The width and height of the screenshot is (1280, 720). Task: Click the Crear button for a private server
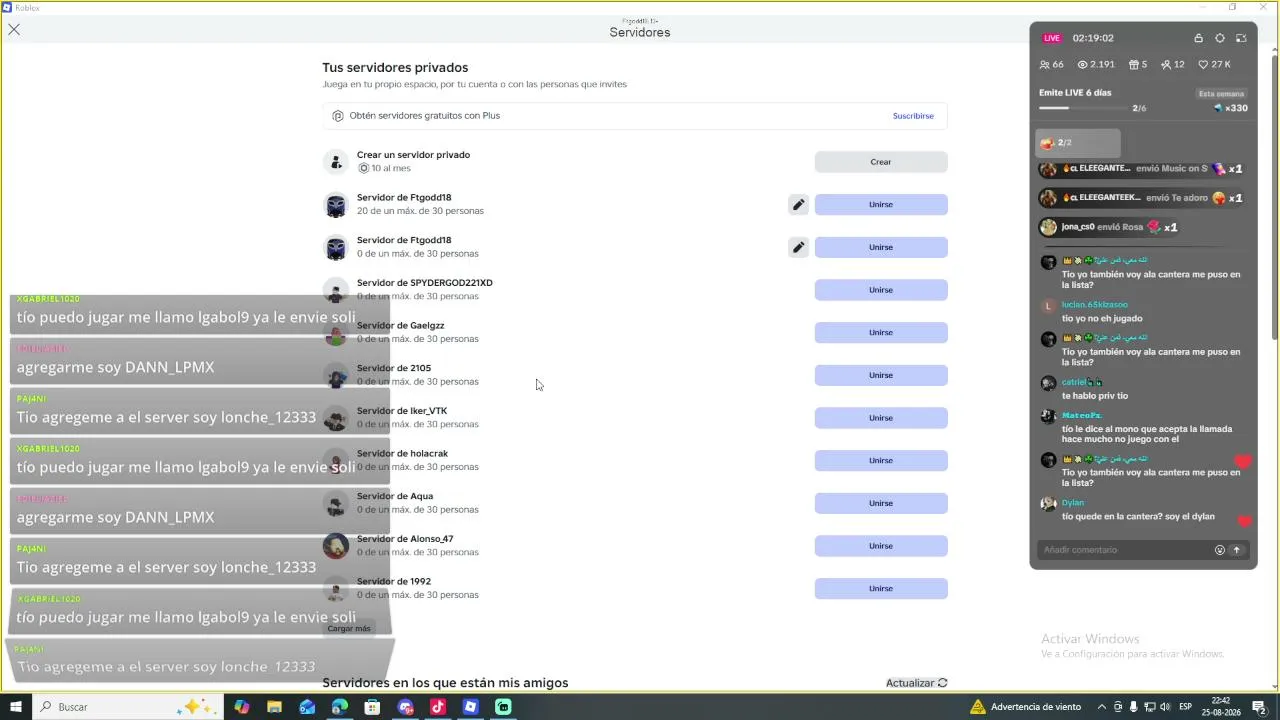pos(881,162)
